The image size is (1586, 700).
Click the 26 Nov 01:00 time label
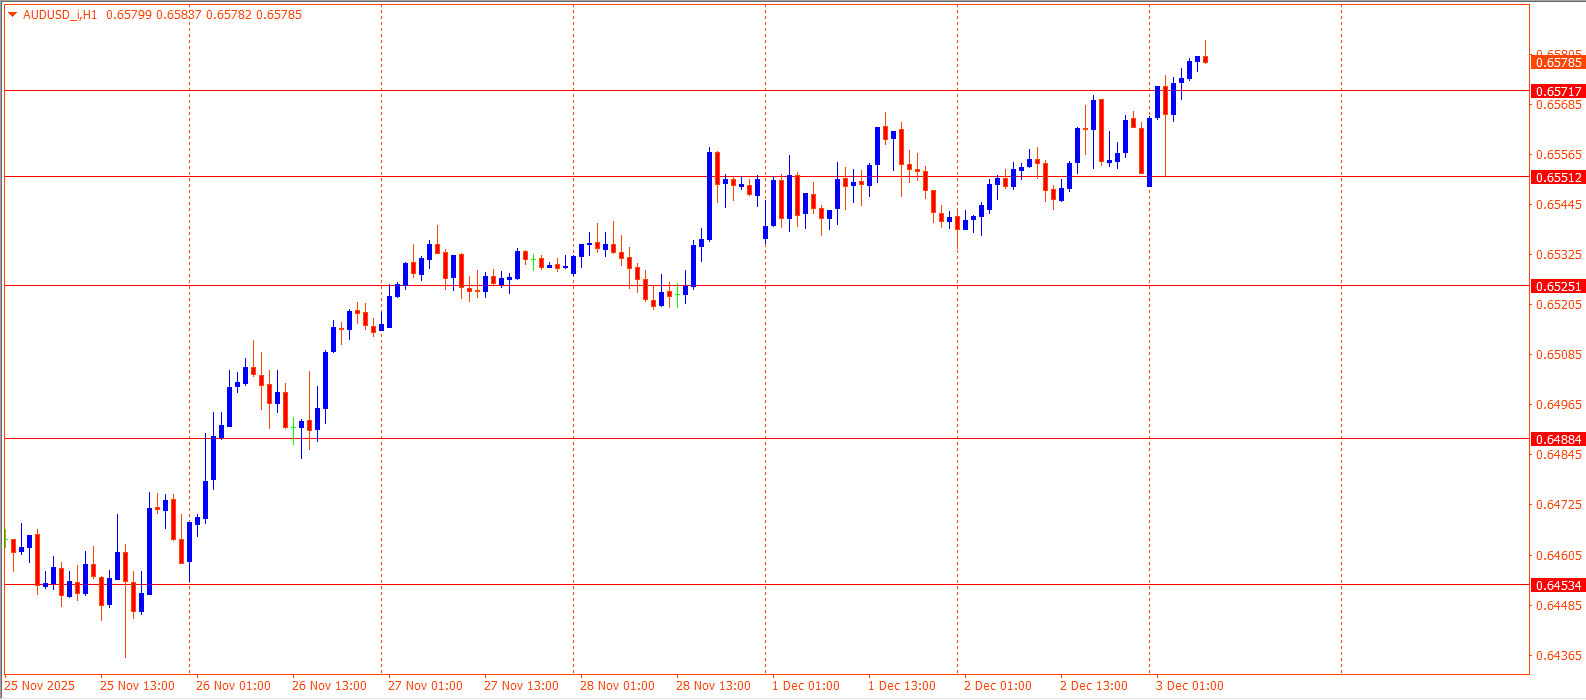point(233,686)
